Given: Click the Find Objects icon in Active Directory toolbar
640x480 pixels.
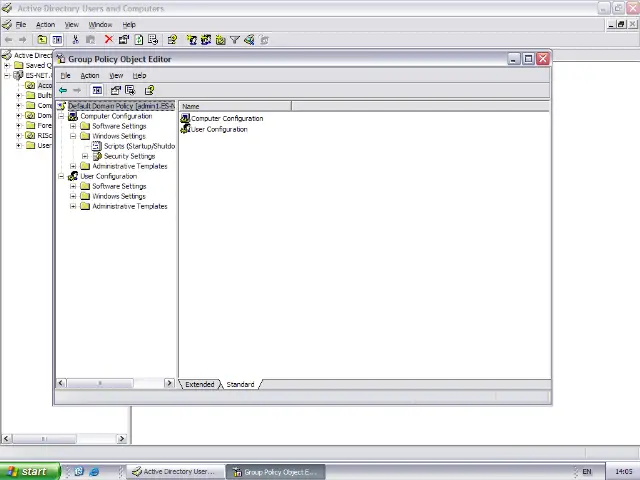Looking at the screenshot, I should [x=249, y=40].
